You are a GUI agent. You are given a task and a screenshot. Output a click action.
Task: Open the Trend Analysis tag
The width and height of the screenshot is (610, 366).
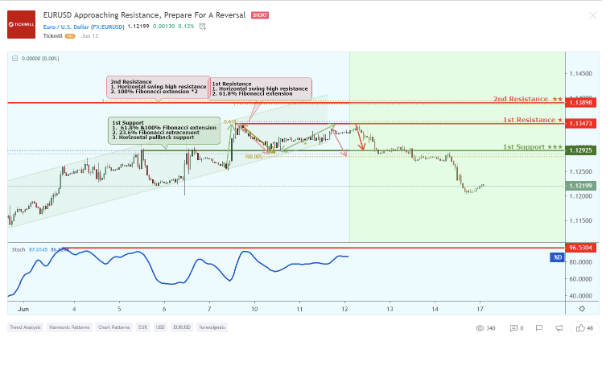click(25, 327)
